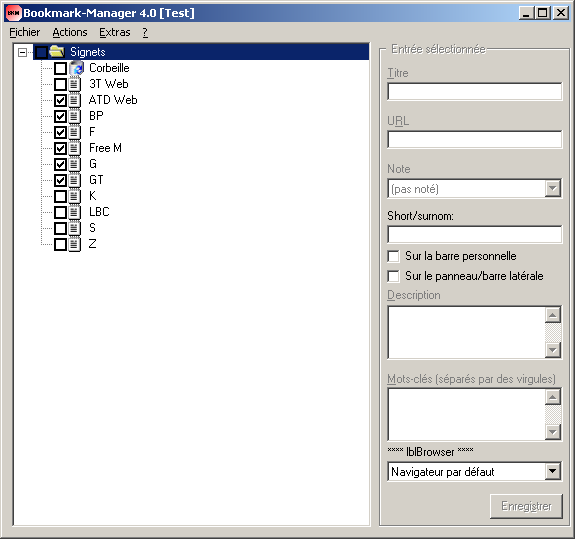The height and width of the screenshot is (539, 575).
Task: Open the Fichier menu
Action: [25, 33]
